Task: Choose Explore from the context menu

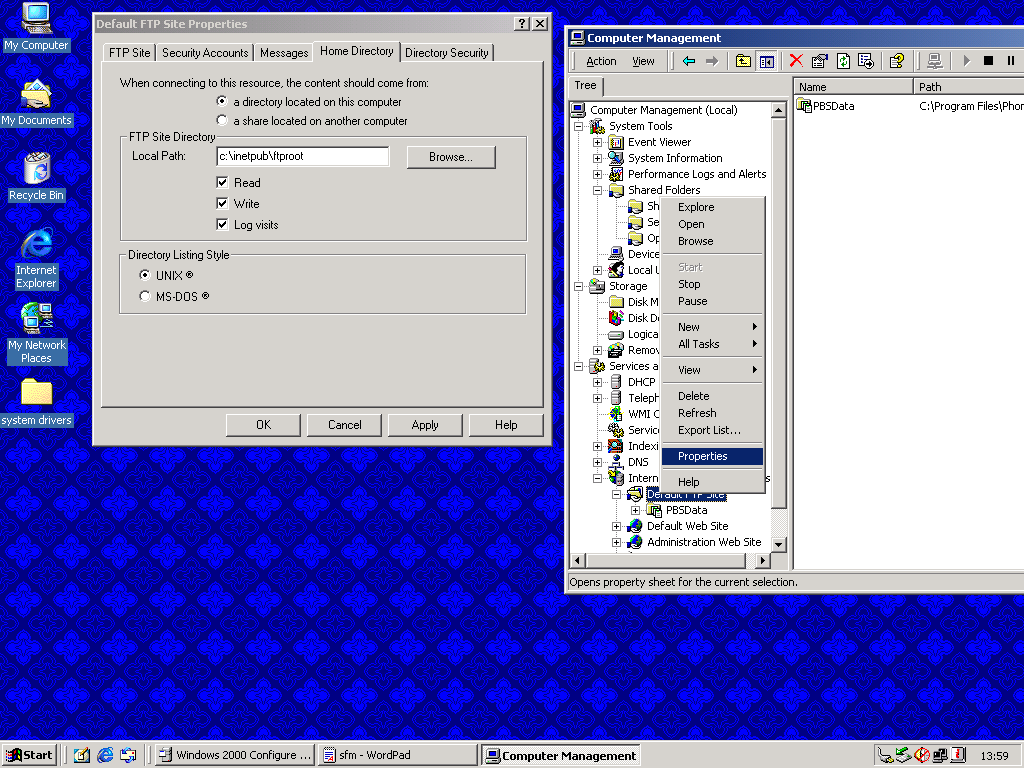Action: [x=712, y=207]
